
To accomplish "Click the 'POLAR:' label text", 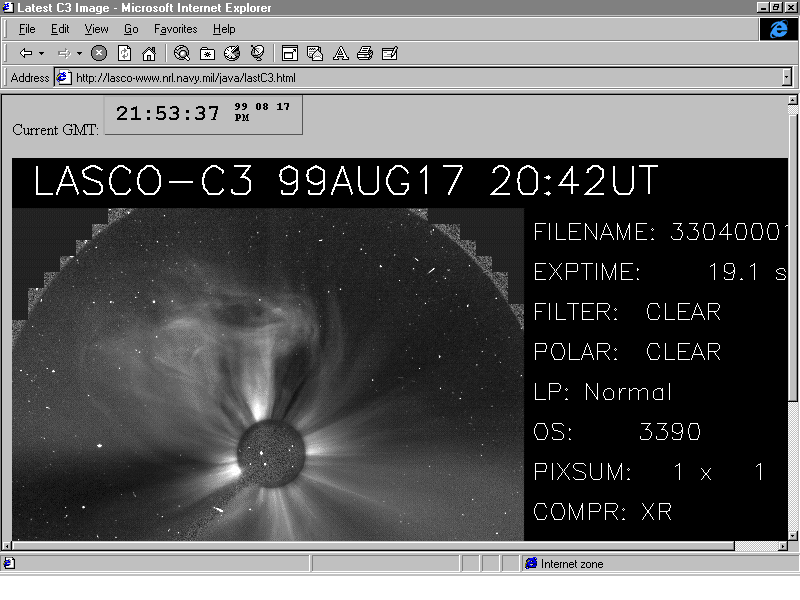I will (576, 352).
